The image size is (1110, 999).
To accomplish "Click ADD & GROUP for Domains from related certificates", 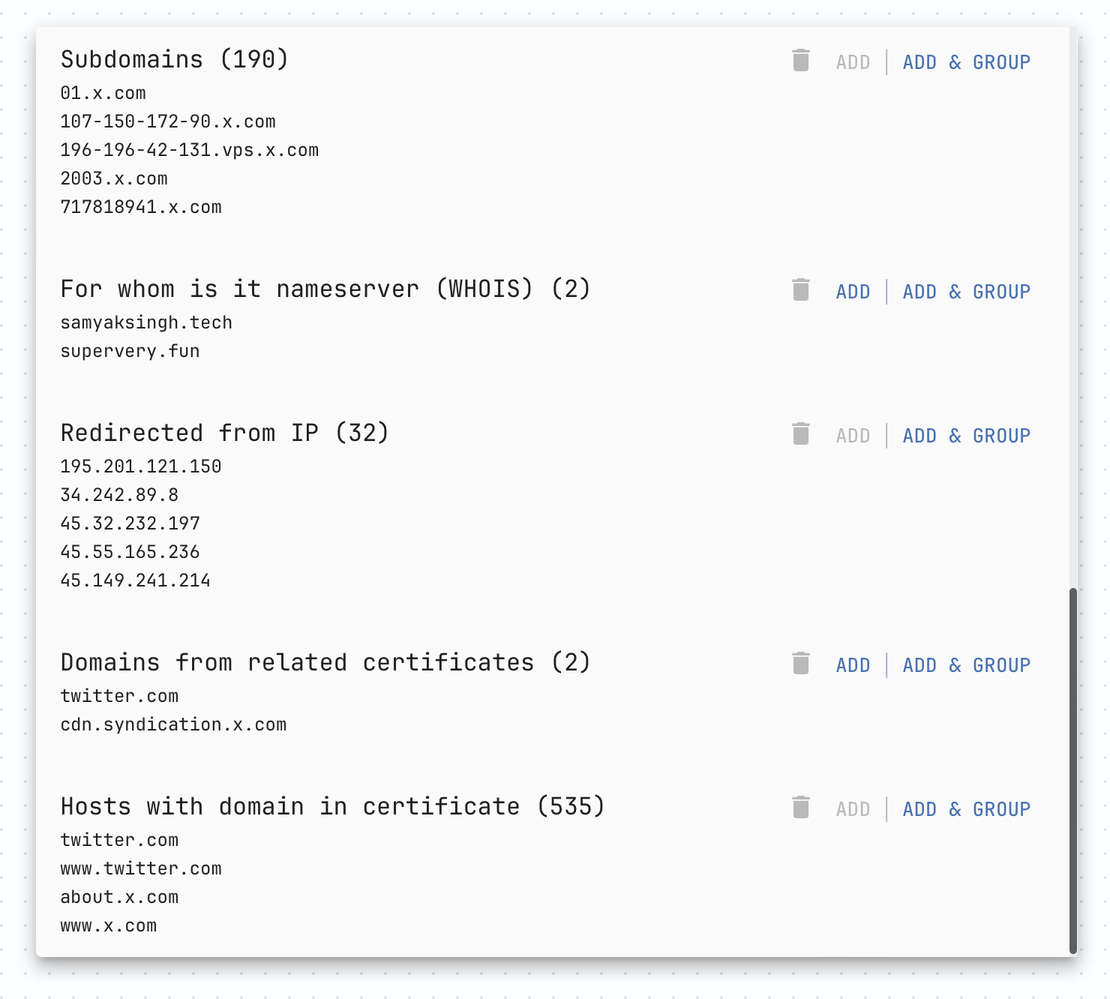I will (966, 664).
